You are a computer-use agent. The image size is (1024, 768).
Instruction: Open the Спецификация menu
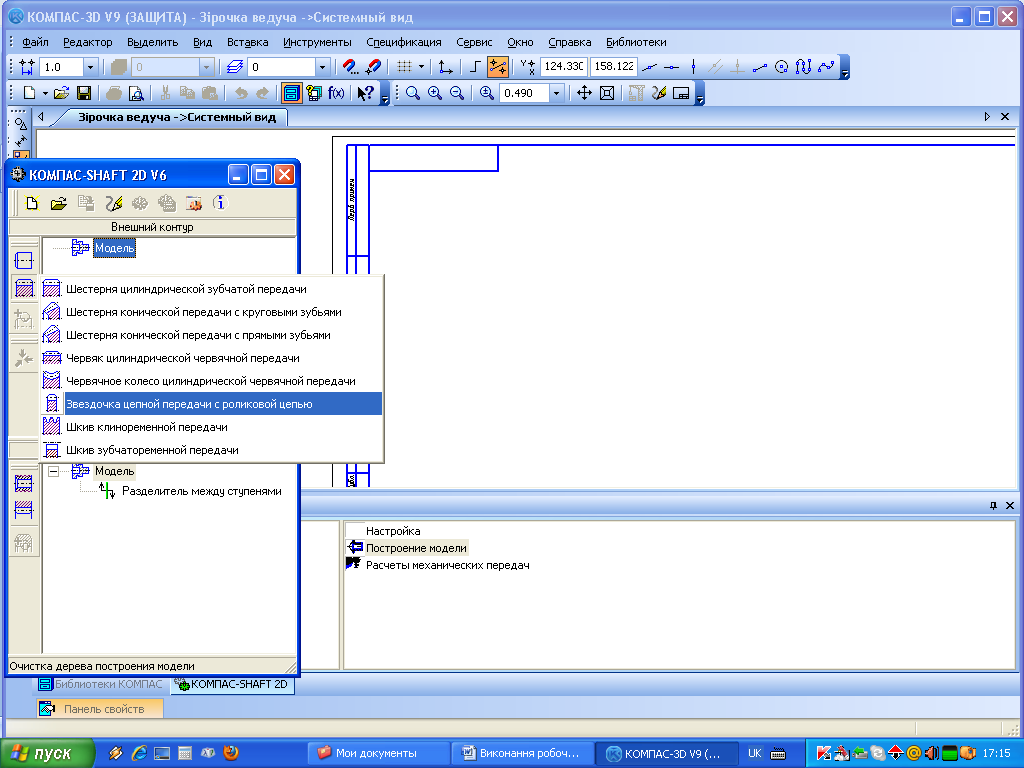point(404,42)
